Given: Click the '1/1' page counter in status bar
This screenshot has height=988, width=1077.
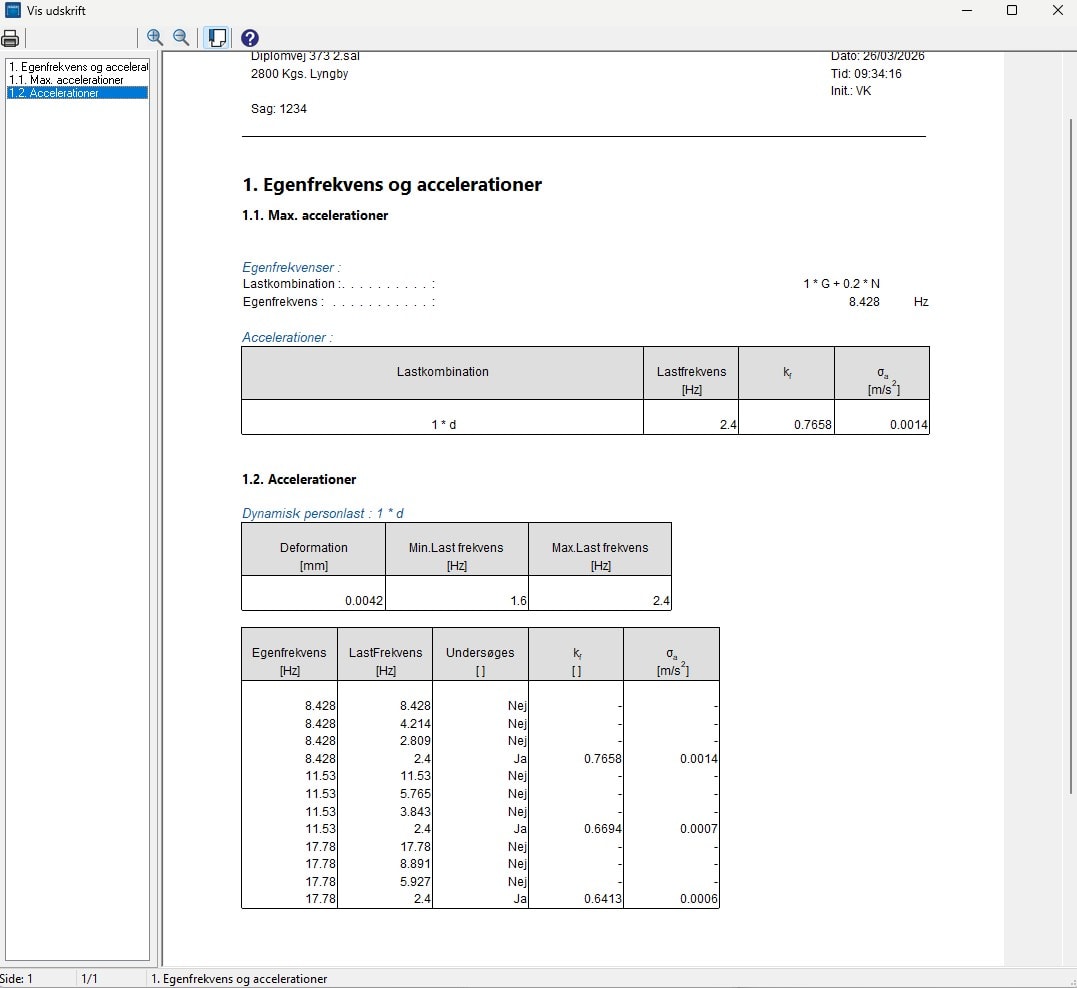Looking at the screenshot, I should point(89,979).
